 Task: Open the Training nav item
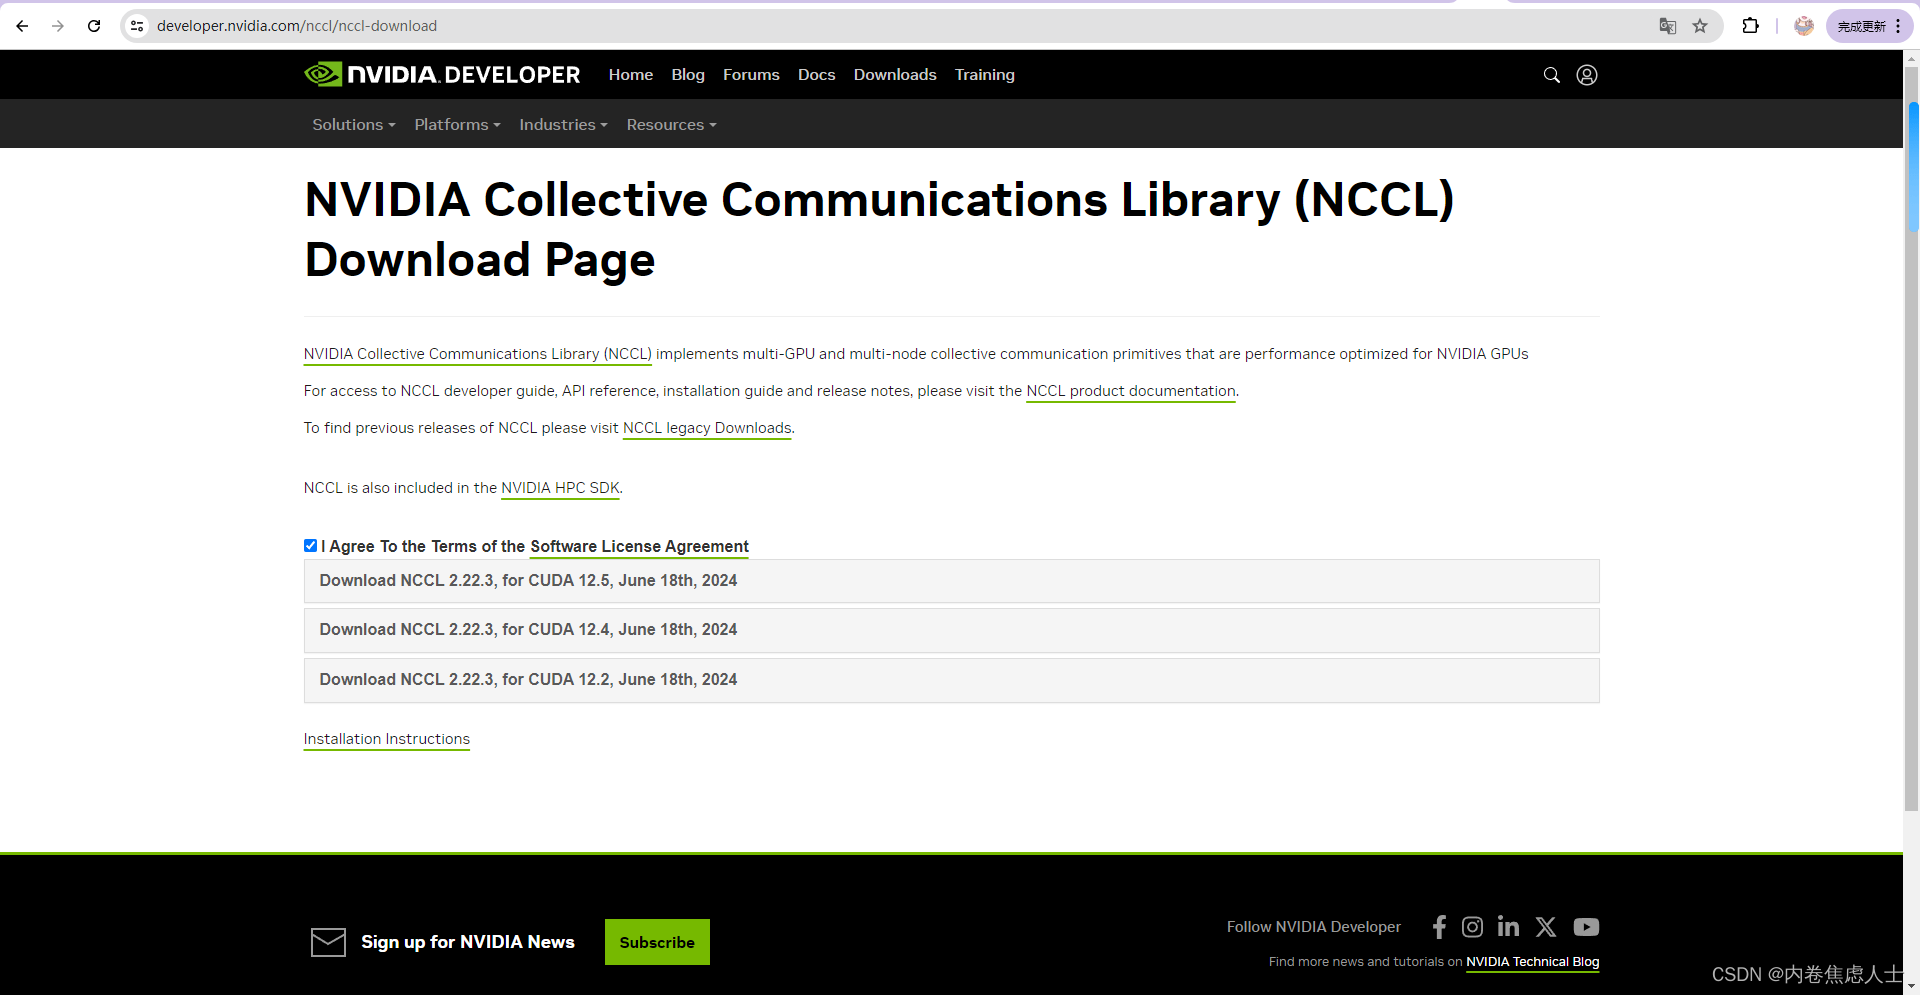click(985, 75)
